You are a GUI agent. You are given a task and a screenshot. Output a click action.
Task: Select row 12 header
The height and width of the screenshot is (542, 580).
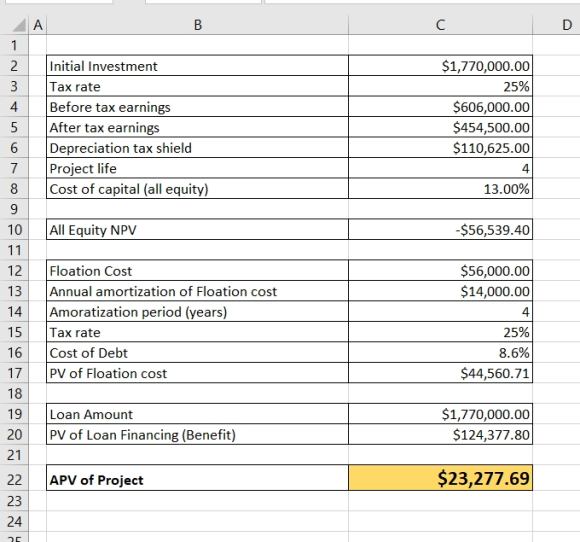pyautogui.click(x=14, y=271)
